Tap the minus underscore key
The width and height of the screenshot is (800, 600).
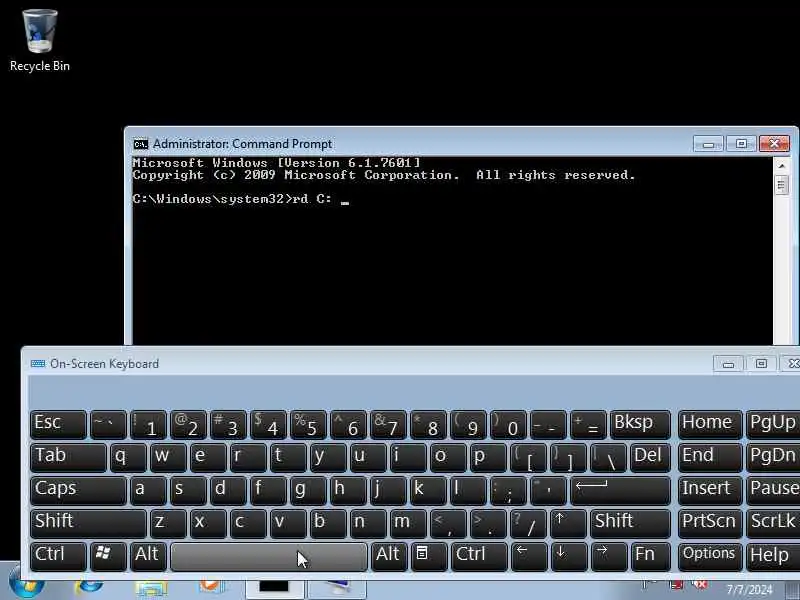pos(548,425)
